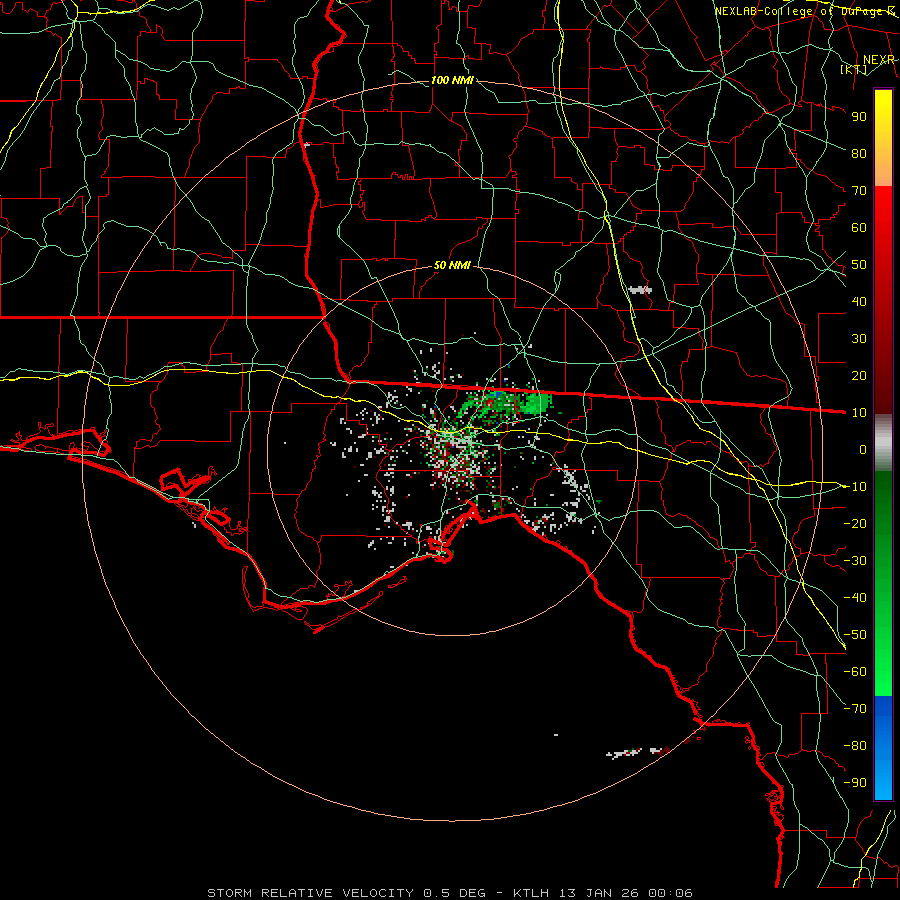Image resolution: width=900 pixels, height=900 pixels.
Task: Click the -40 knot scale label
Action: (855, 598)
